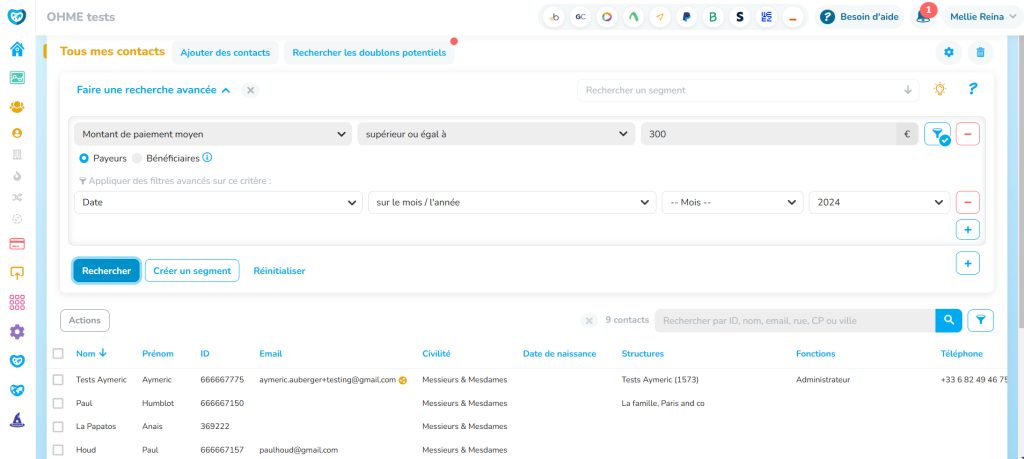This screenshot has height=459, width=1024.
Task: Click the 'Rechercher un segment' field
Action: tap(740, 90)
